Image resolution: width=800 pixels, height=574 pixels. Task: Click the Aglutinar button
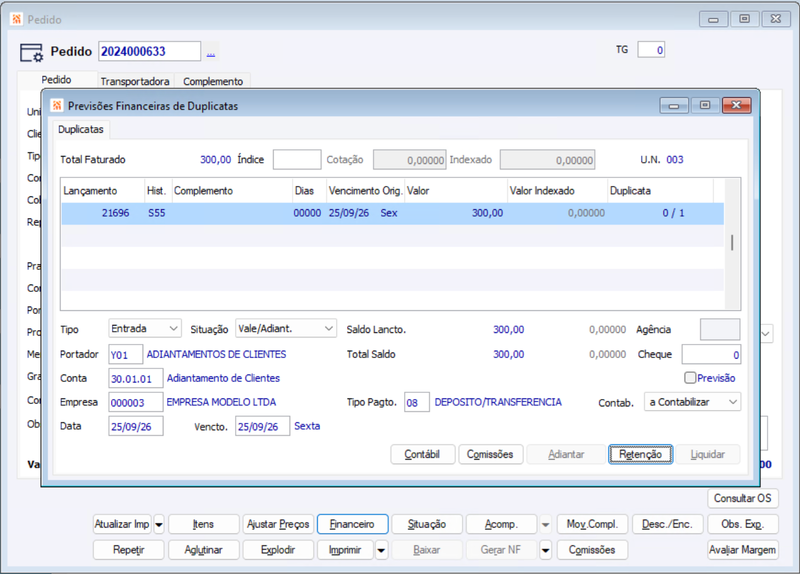(x=204, y=550)
